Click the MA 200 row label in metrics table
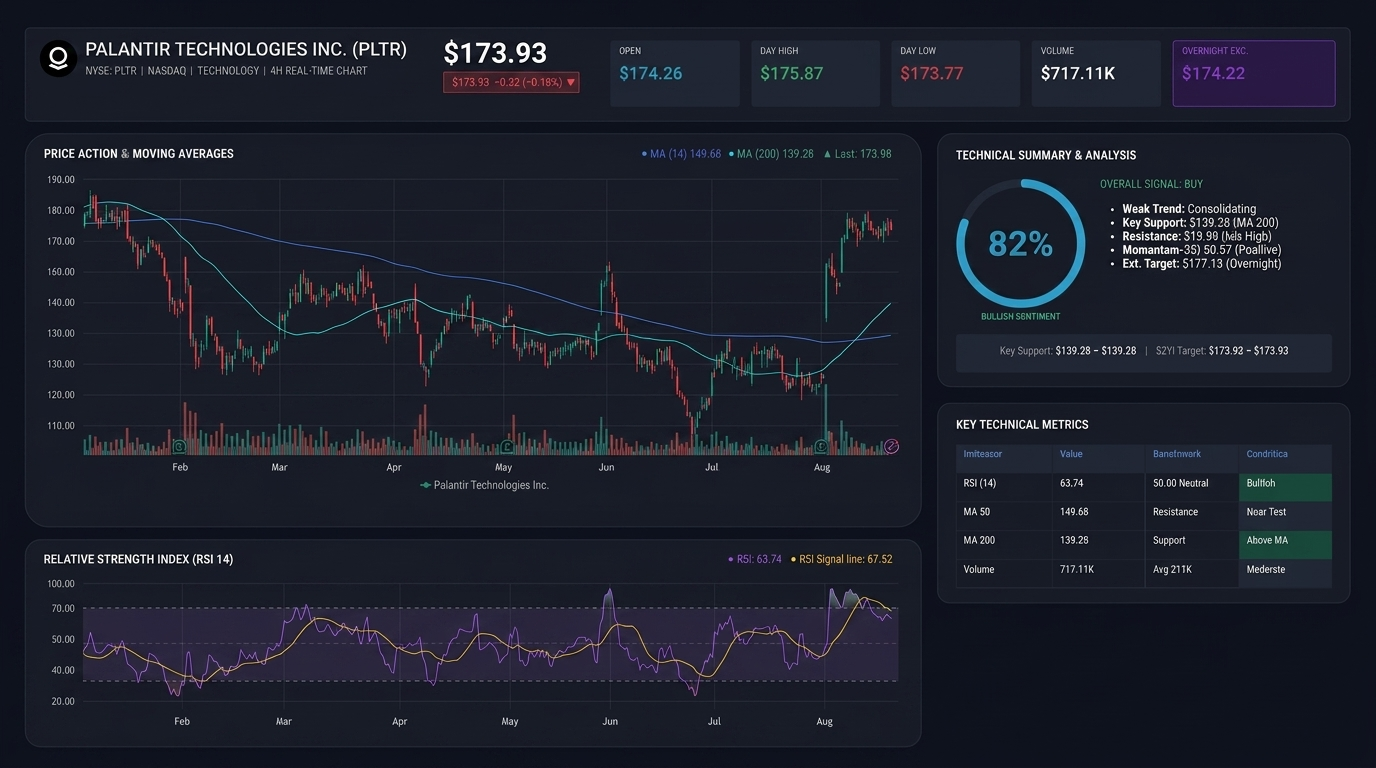 (980, 540)
